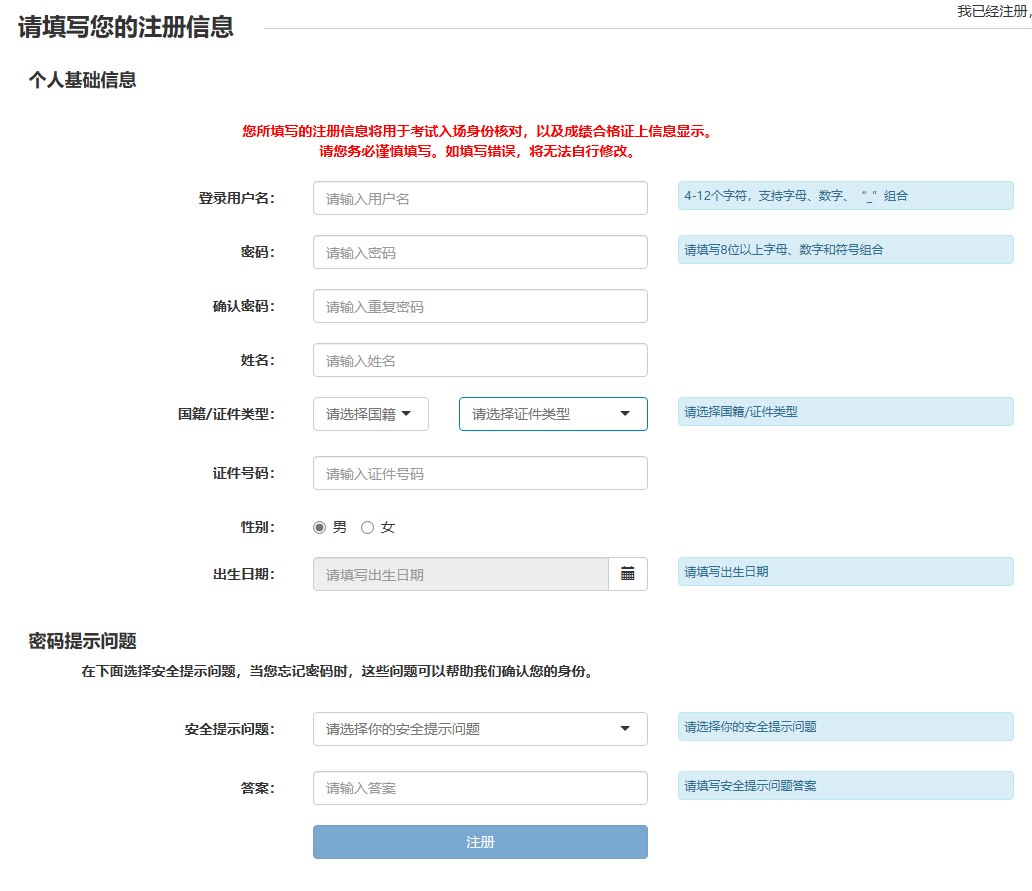This screenshot has width=1032, height=891.
Task: Click the 登录用户名 username input field
Action: (480, 198)
